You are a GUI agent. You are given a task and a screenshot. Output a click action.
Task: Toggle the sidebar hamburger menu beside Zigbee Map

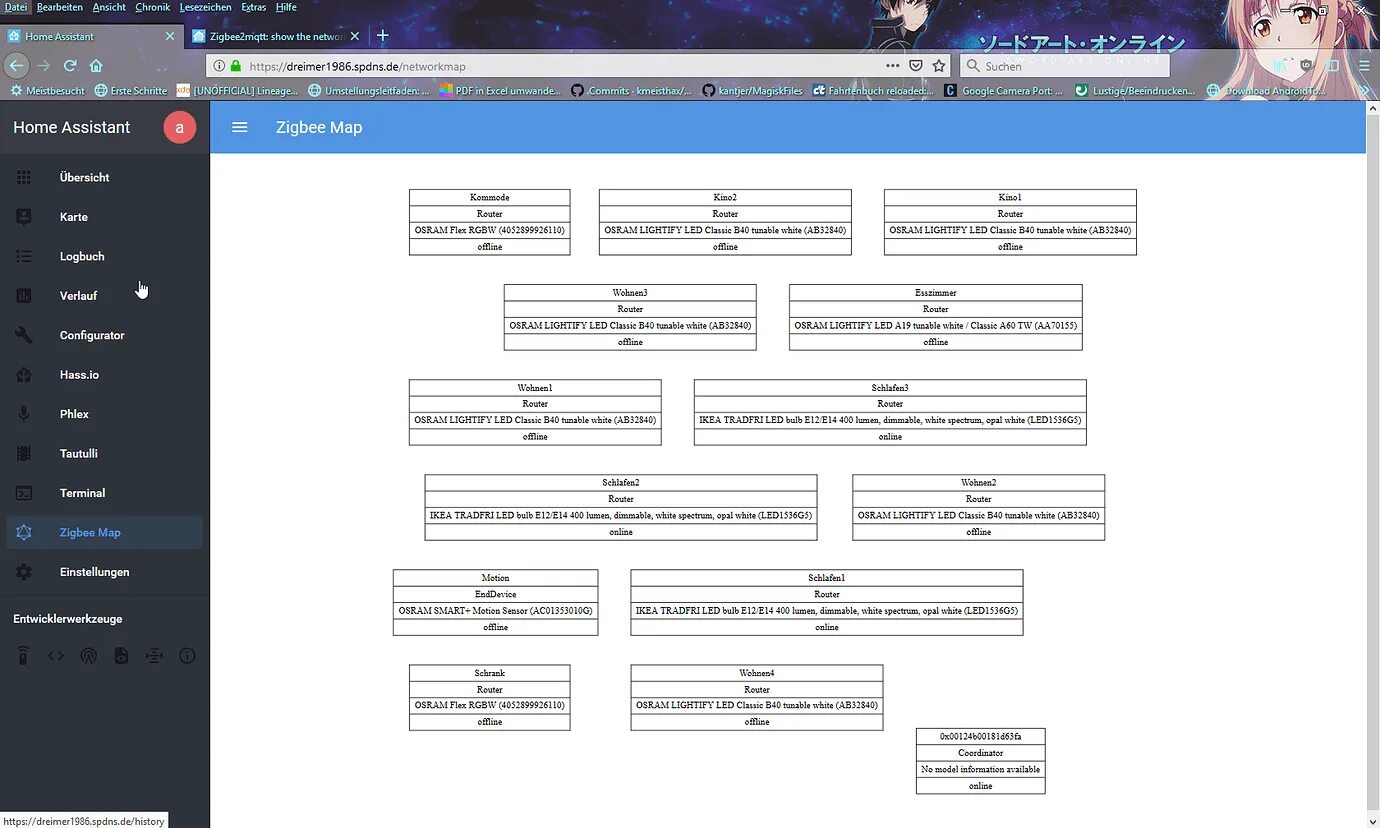tap(240, 127)
